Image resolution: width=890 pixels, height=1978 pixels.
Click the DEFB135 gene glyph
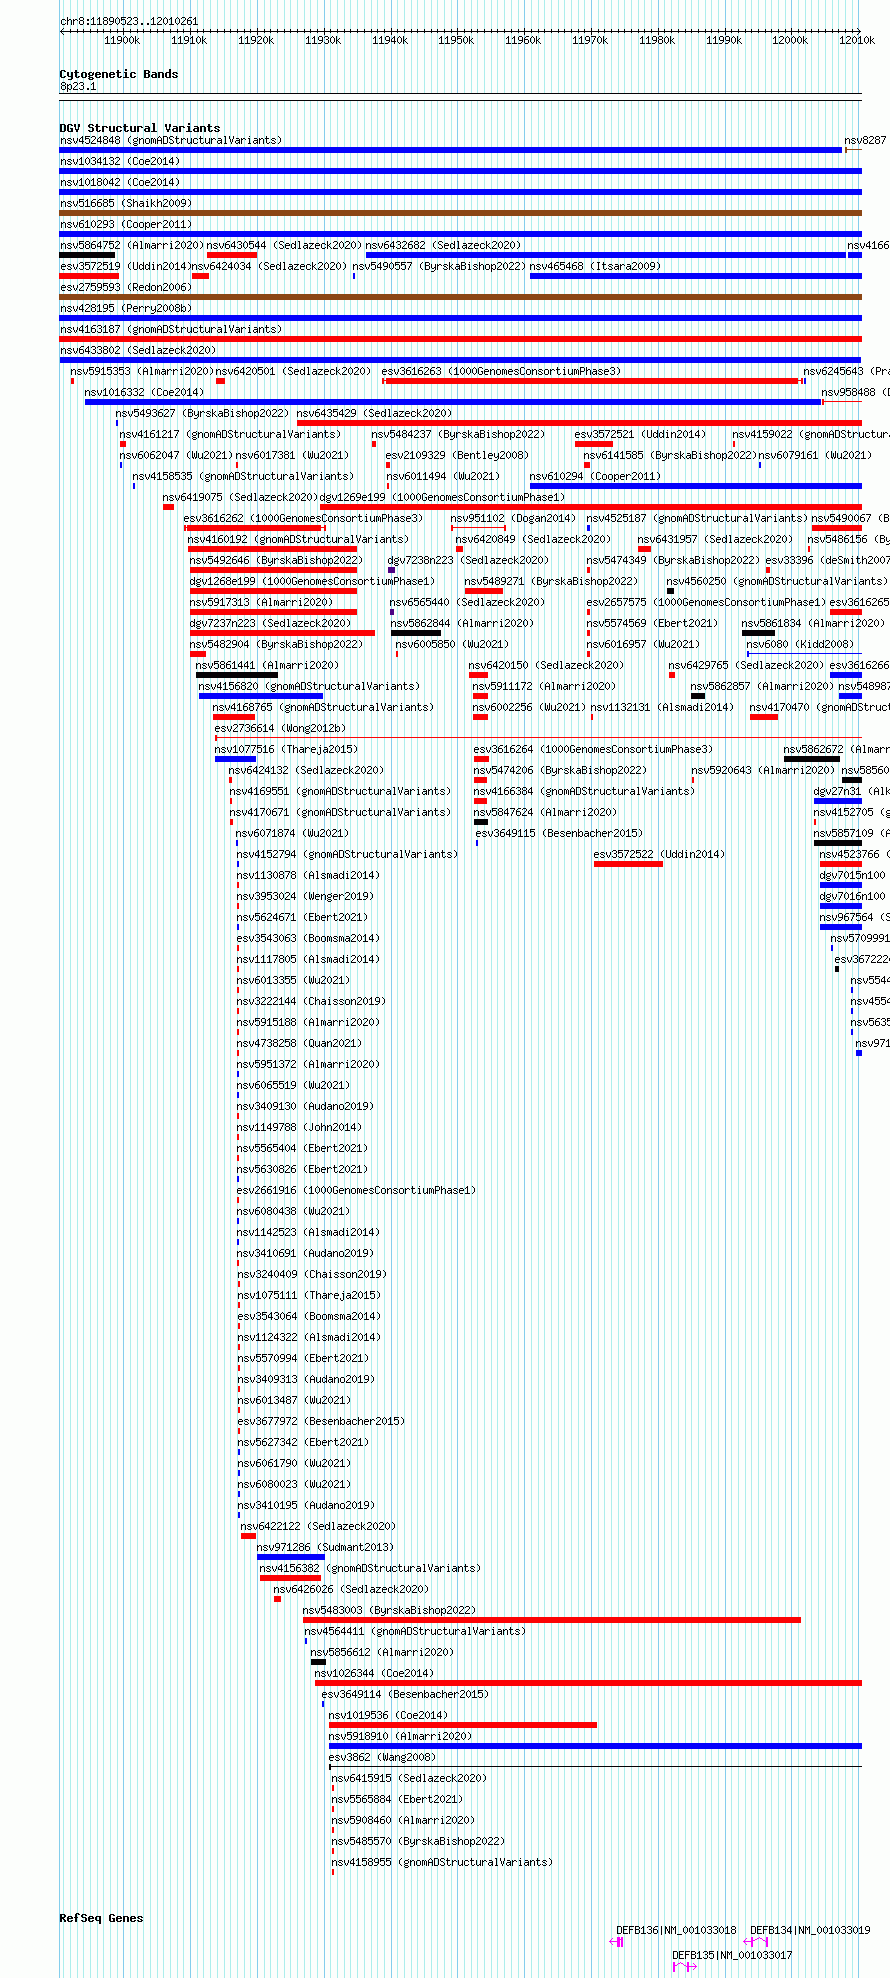(x=685, y=1967)
